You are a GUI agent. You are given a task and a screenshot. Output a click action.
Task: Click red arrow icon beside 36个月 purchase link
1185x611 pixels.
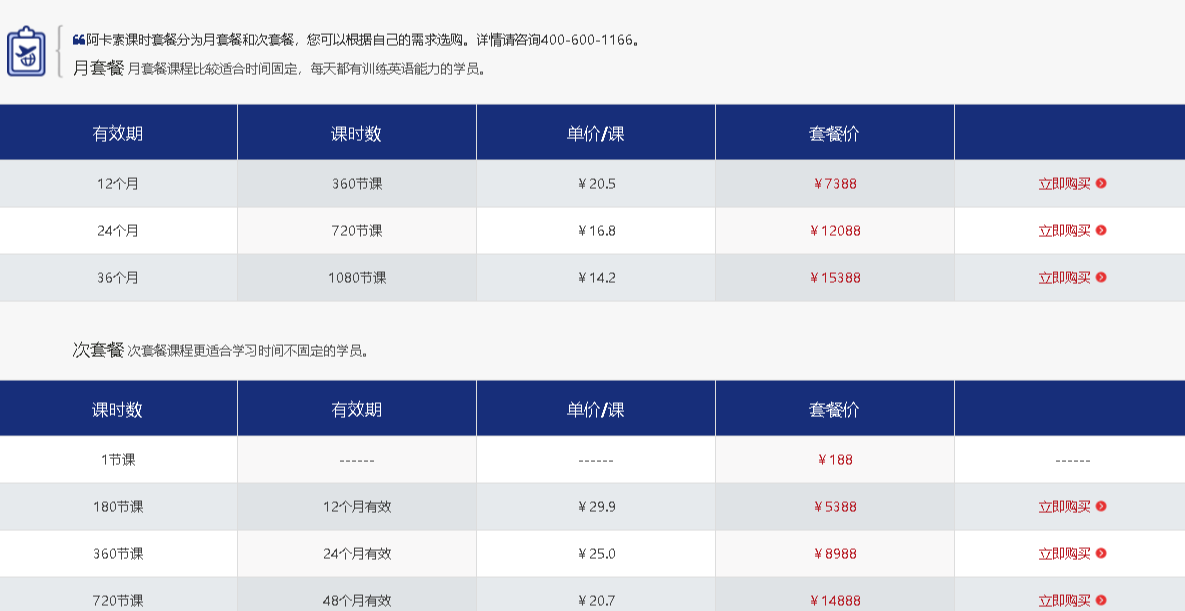1101,277
